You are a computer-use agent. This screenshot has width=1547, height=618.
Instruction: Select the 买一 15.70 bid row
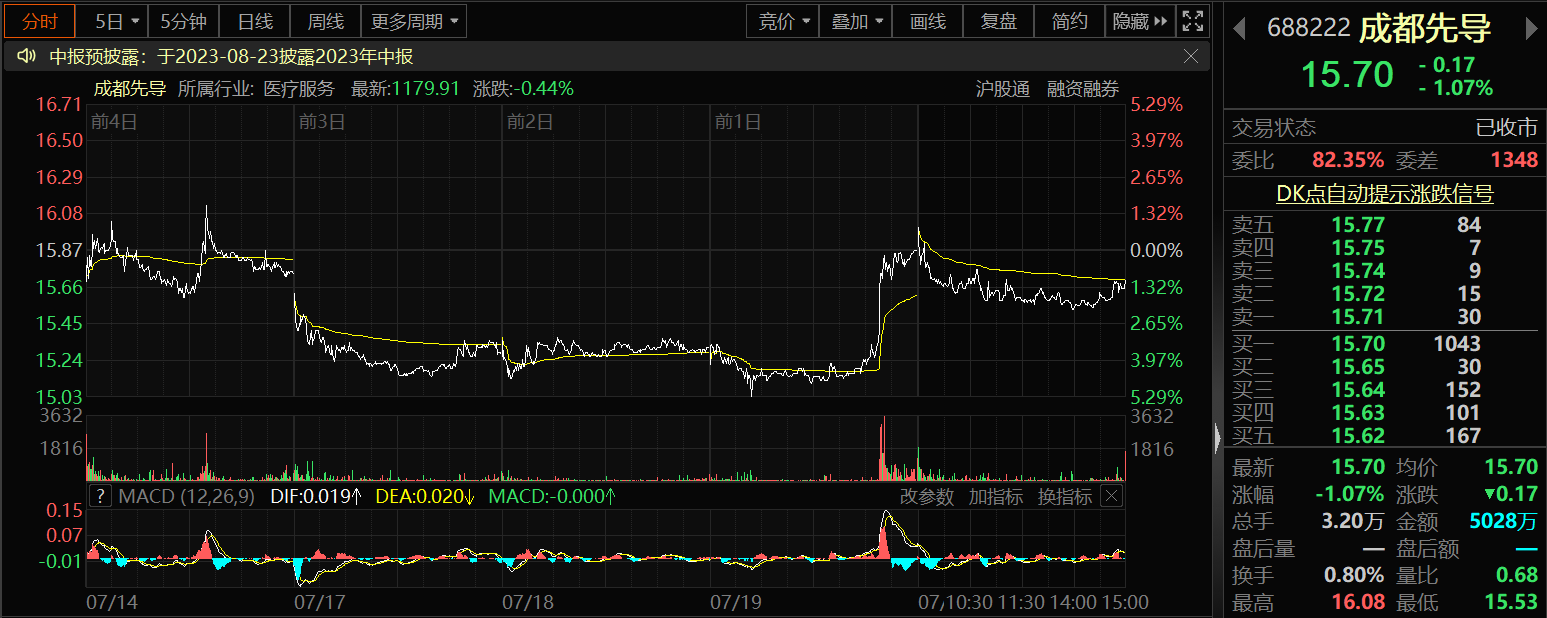1385,343
